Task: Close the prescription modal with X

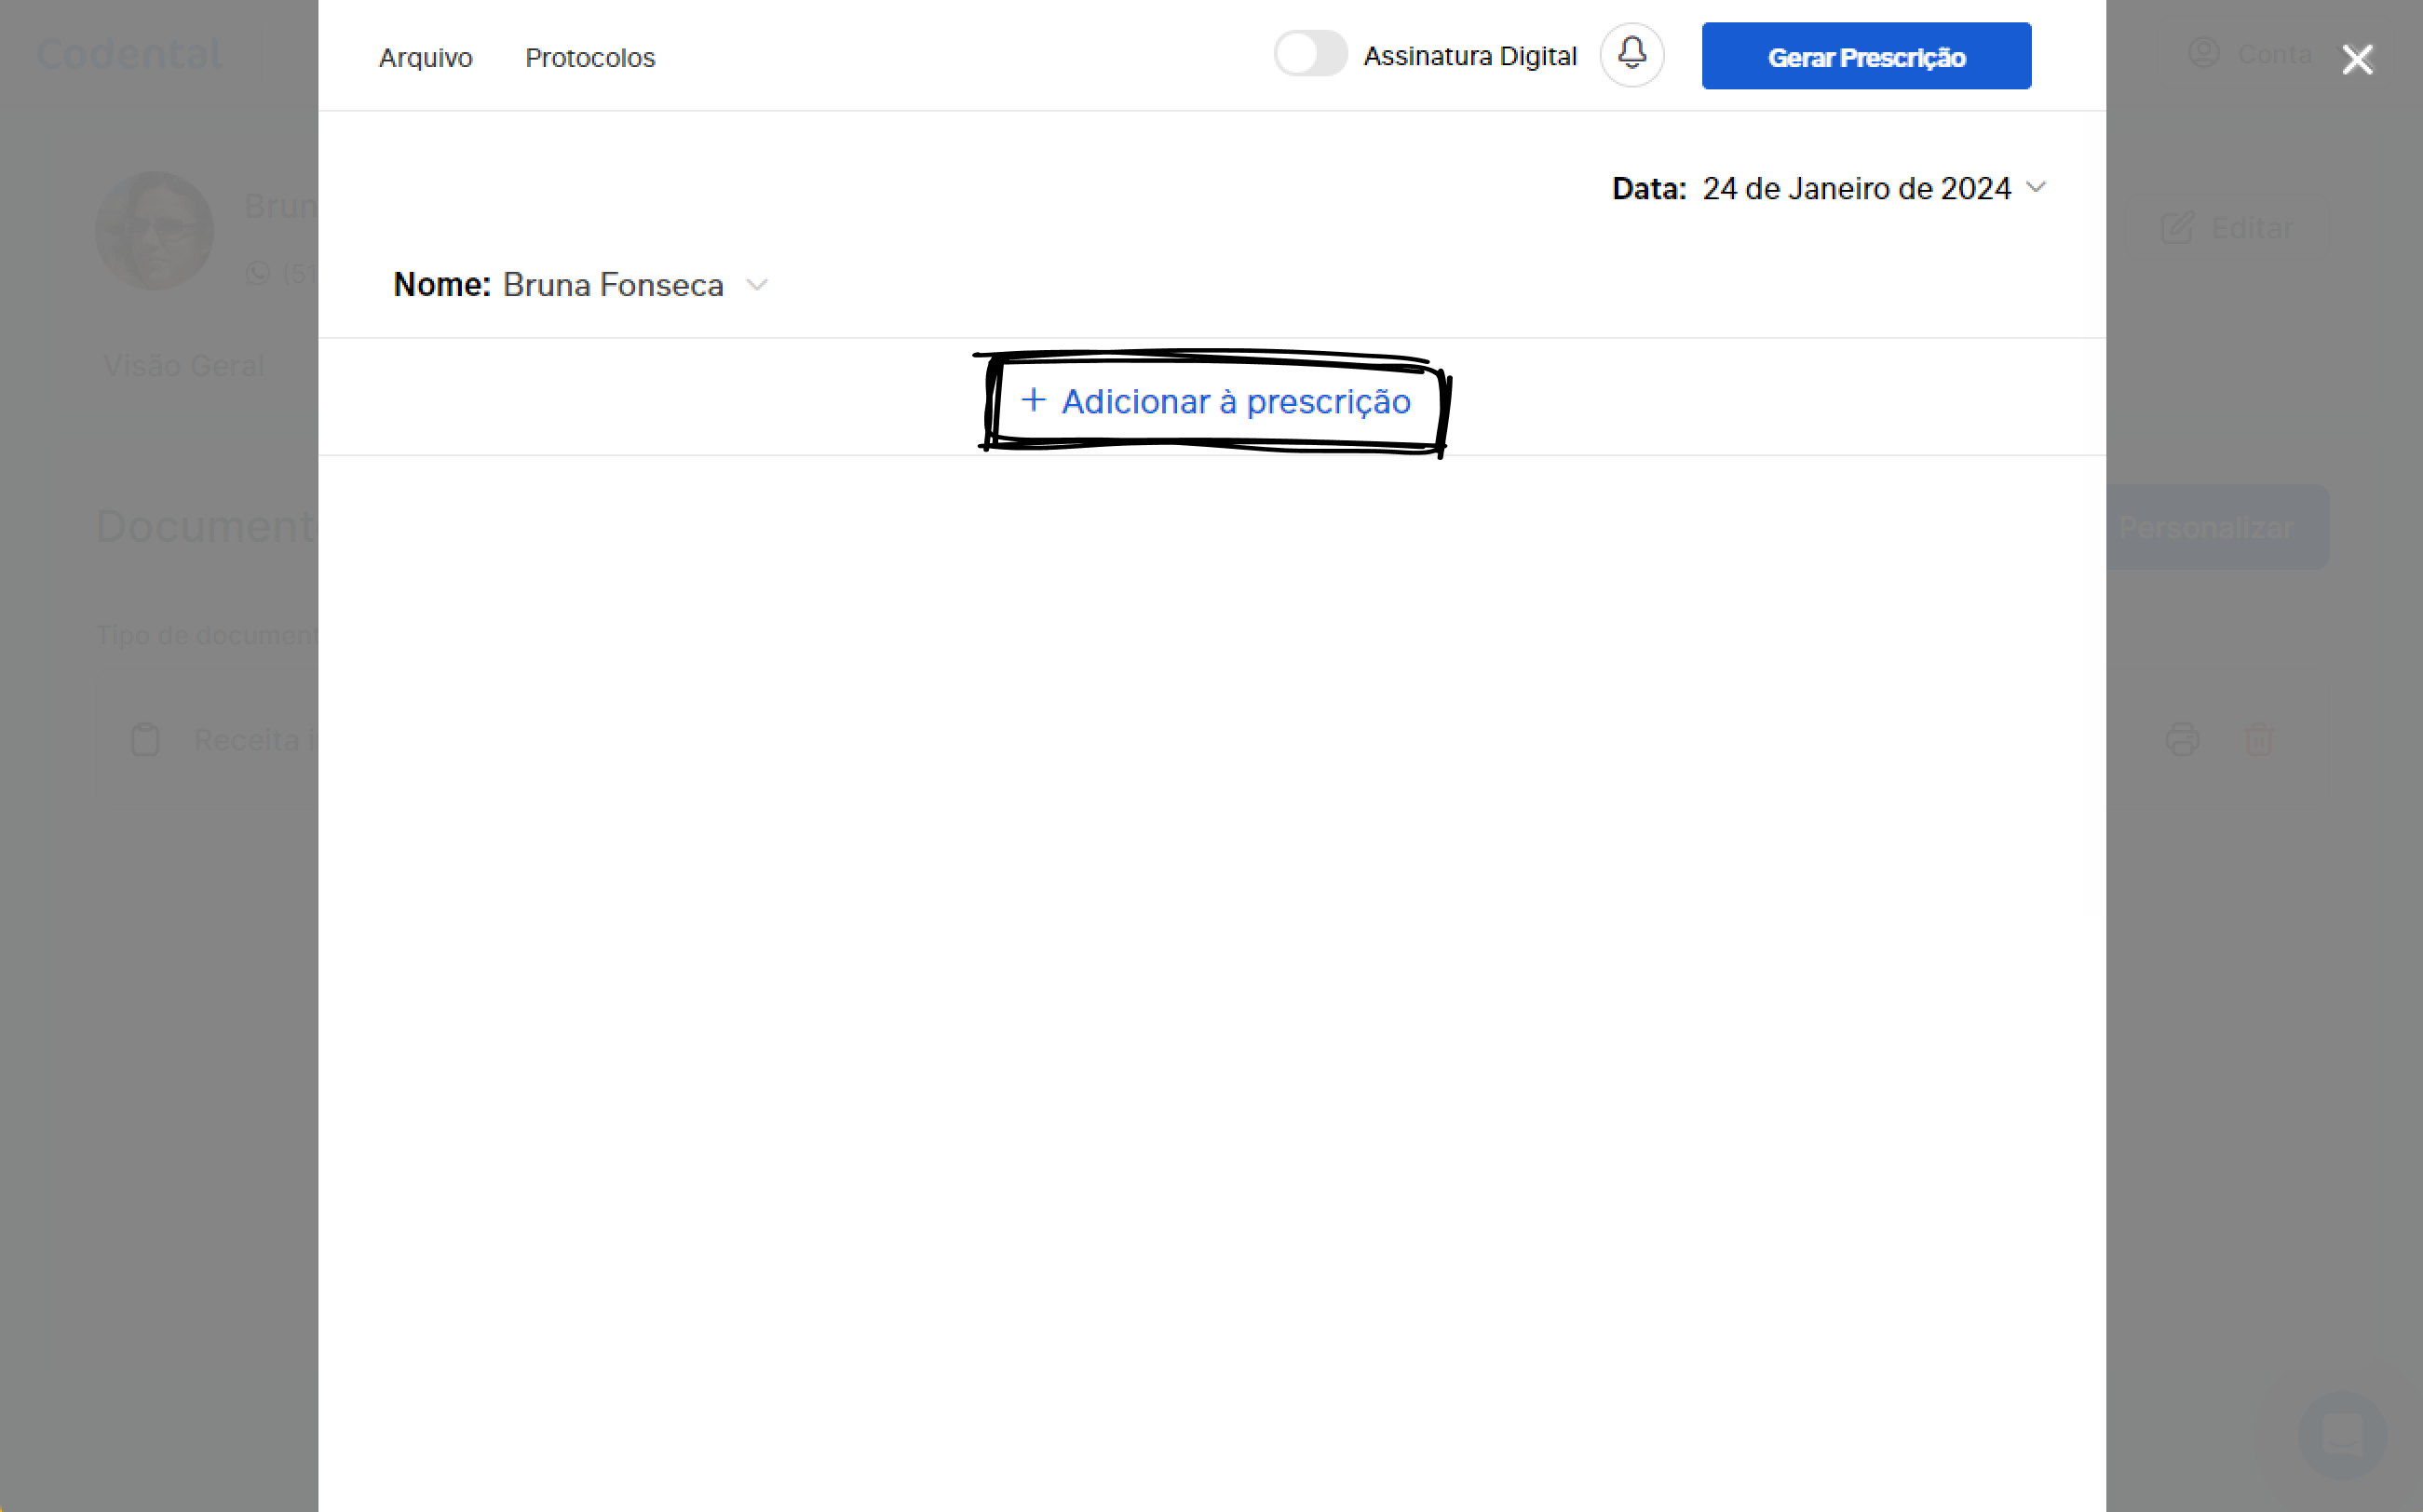Action: [x=2356, y=60]
